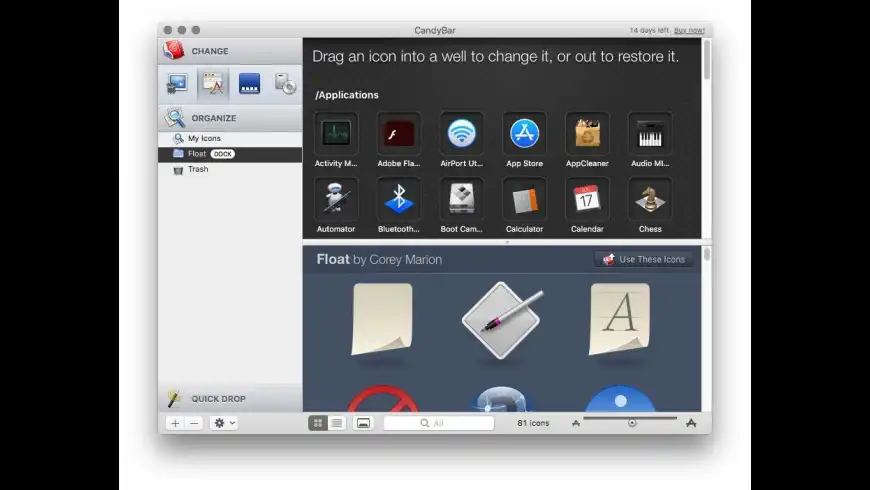The image size is (870, 490).
Task: Select the Applications icons category
Action: pos(213,84)
